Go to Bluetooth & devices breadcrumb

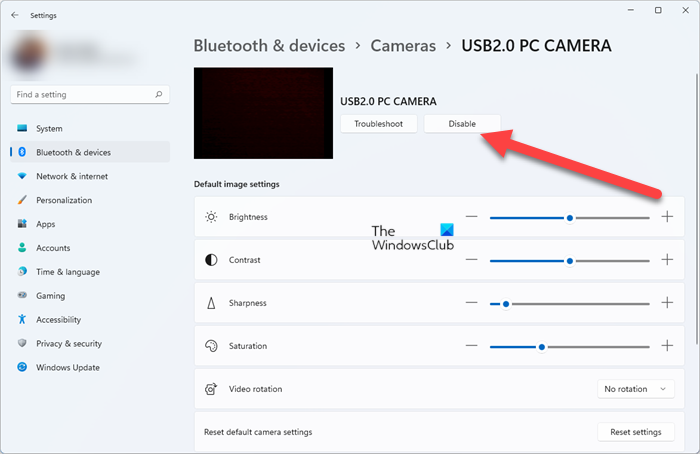269,46
